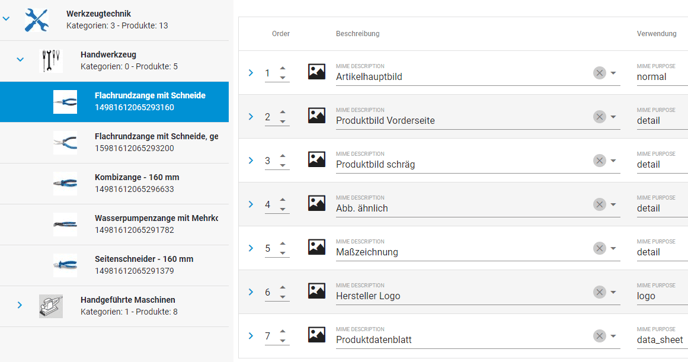Clear the Artikelhauptbild description field
This screenshot has width=688, height=362.
click(x=599, y=73)
